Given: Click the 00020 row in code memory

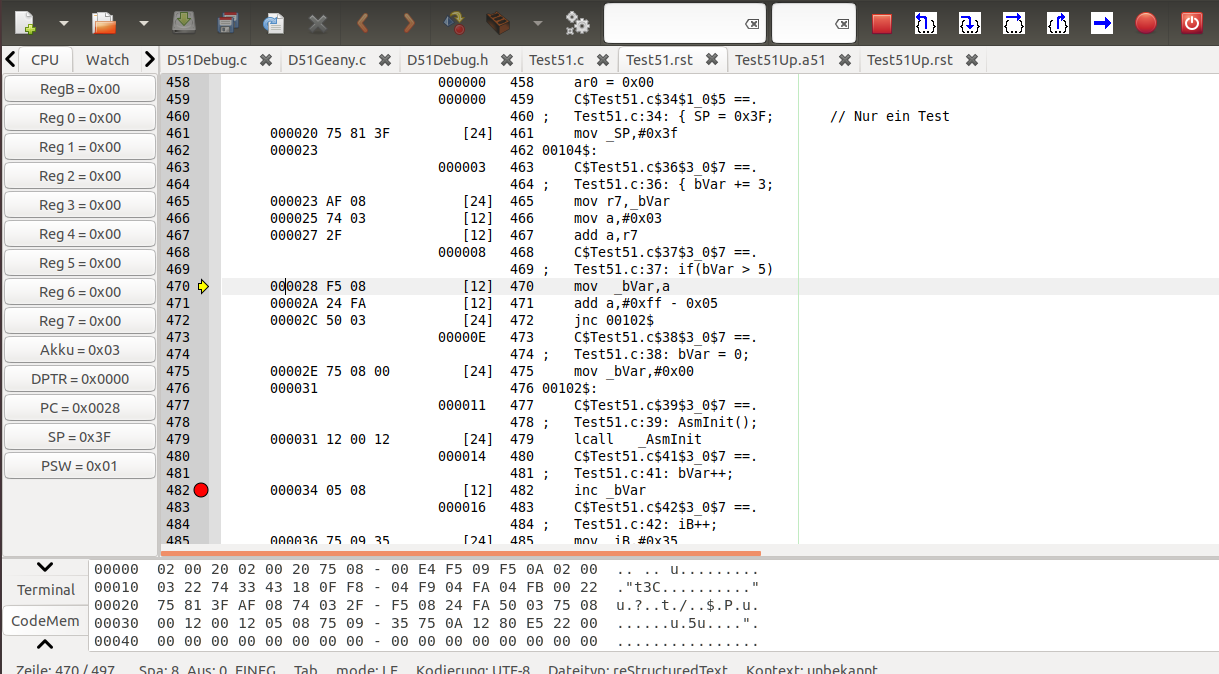Looking at the screenshot, I should [426, 605].
